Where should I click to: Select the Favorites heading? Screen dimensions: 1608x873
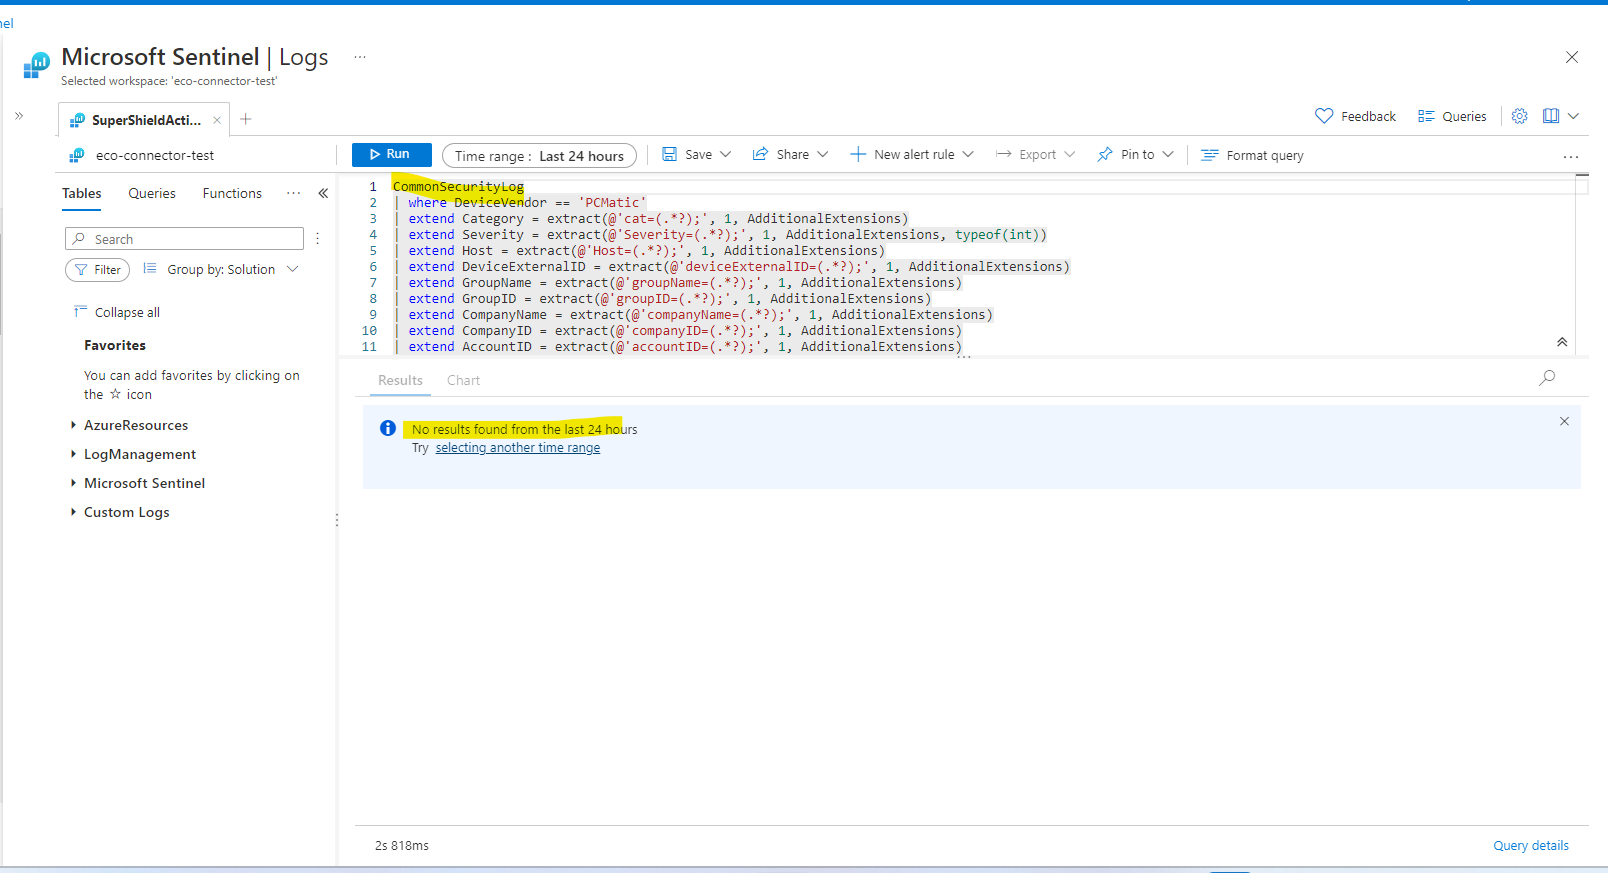click(115, 345)
